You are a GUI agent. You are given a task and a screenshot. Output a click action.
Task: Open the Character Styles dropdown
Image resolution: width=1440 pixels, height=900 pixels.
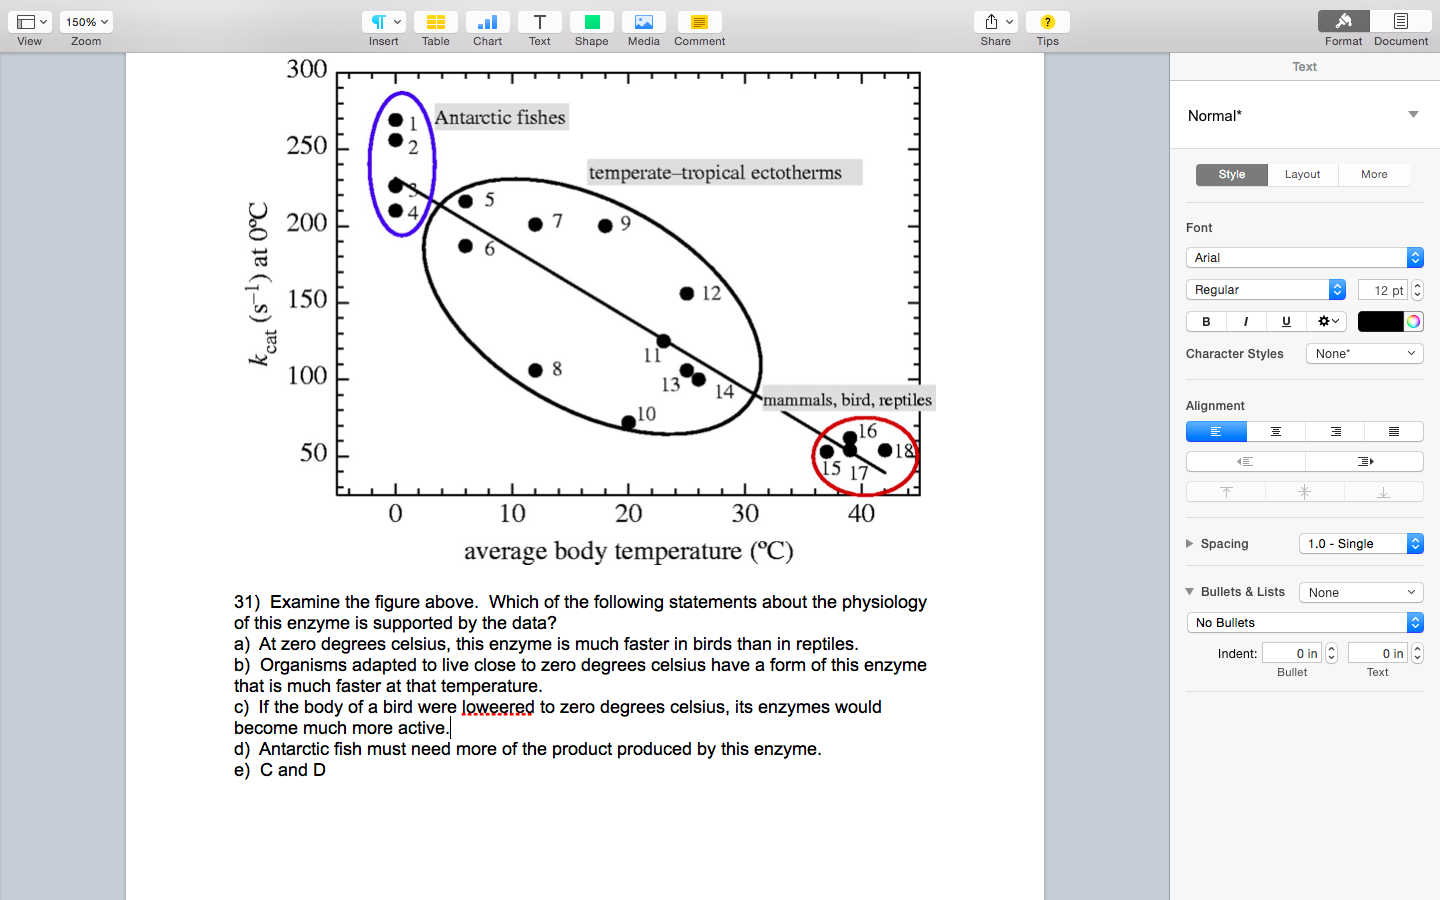1364,354
